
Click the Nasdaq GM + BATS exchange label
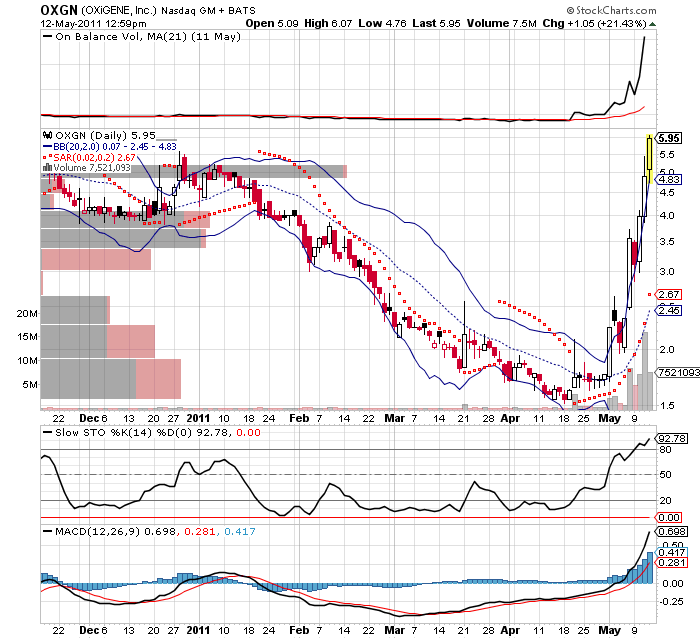pos(208,10)
